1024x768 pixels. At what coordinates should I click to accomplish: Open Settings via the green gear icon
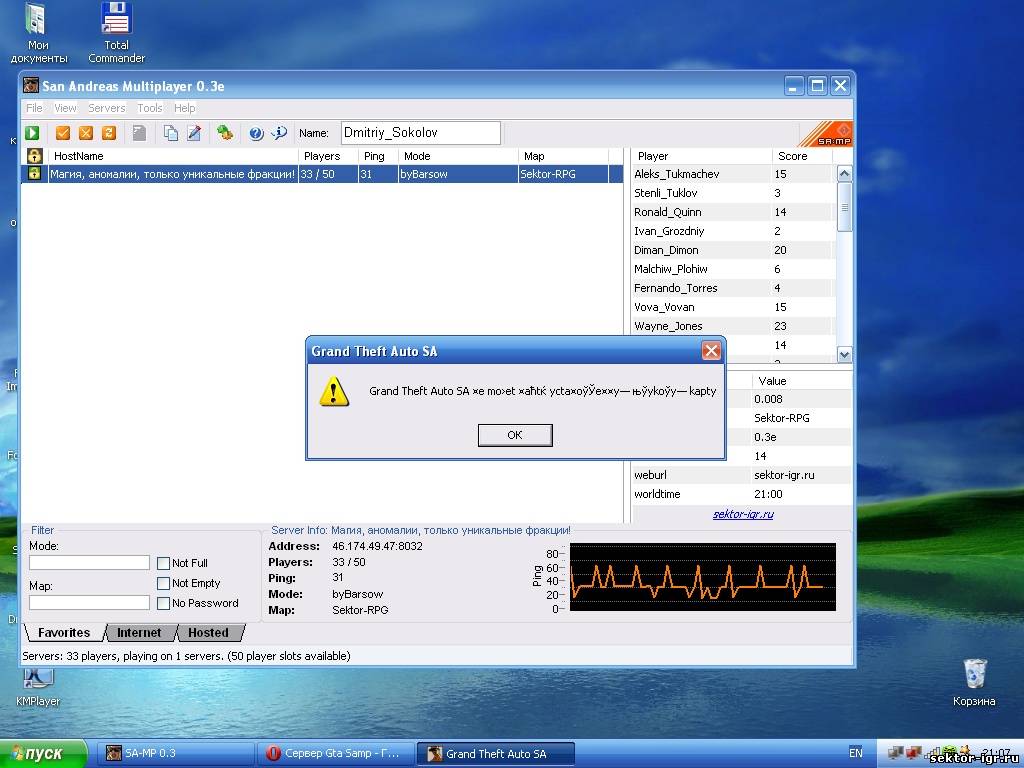pos(225,133)
